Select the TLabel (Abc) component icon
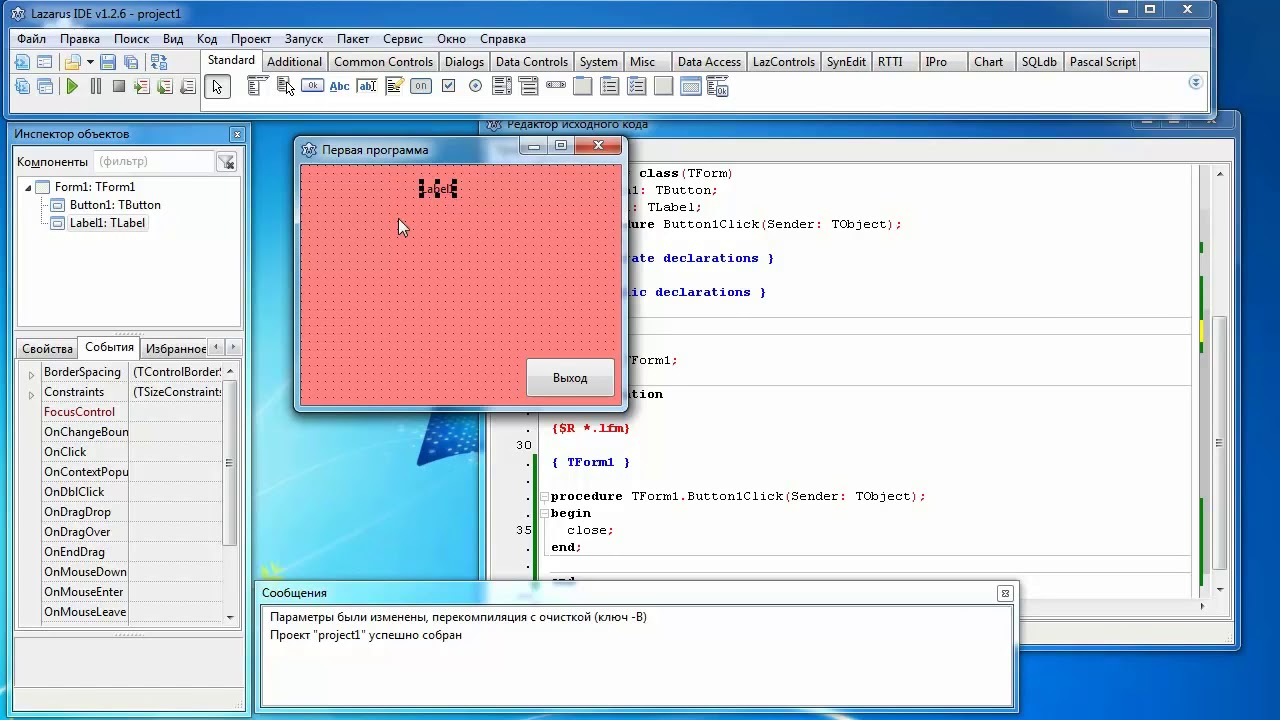The height and width of the screenshot is (720, 1280). tap(340, 86)
